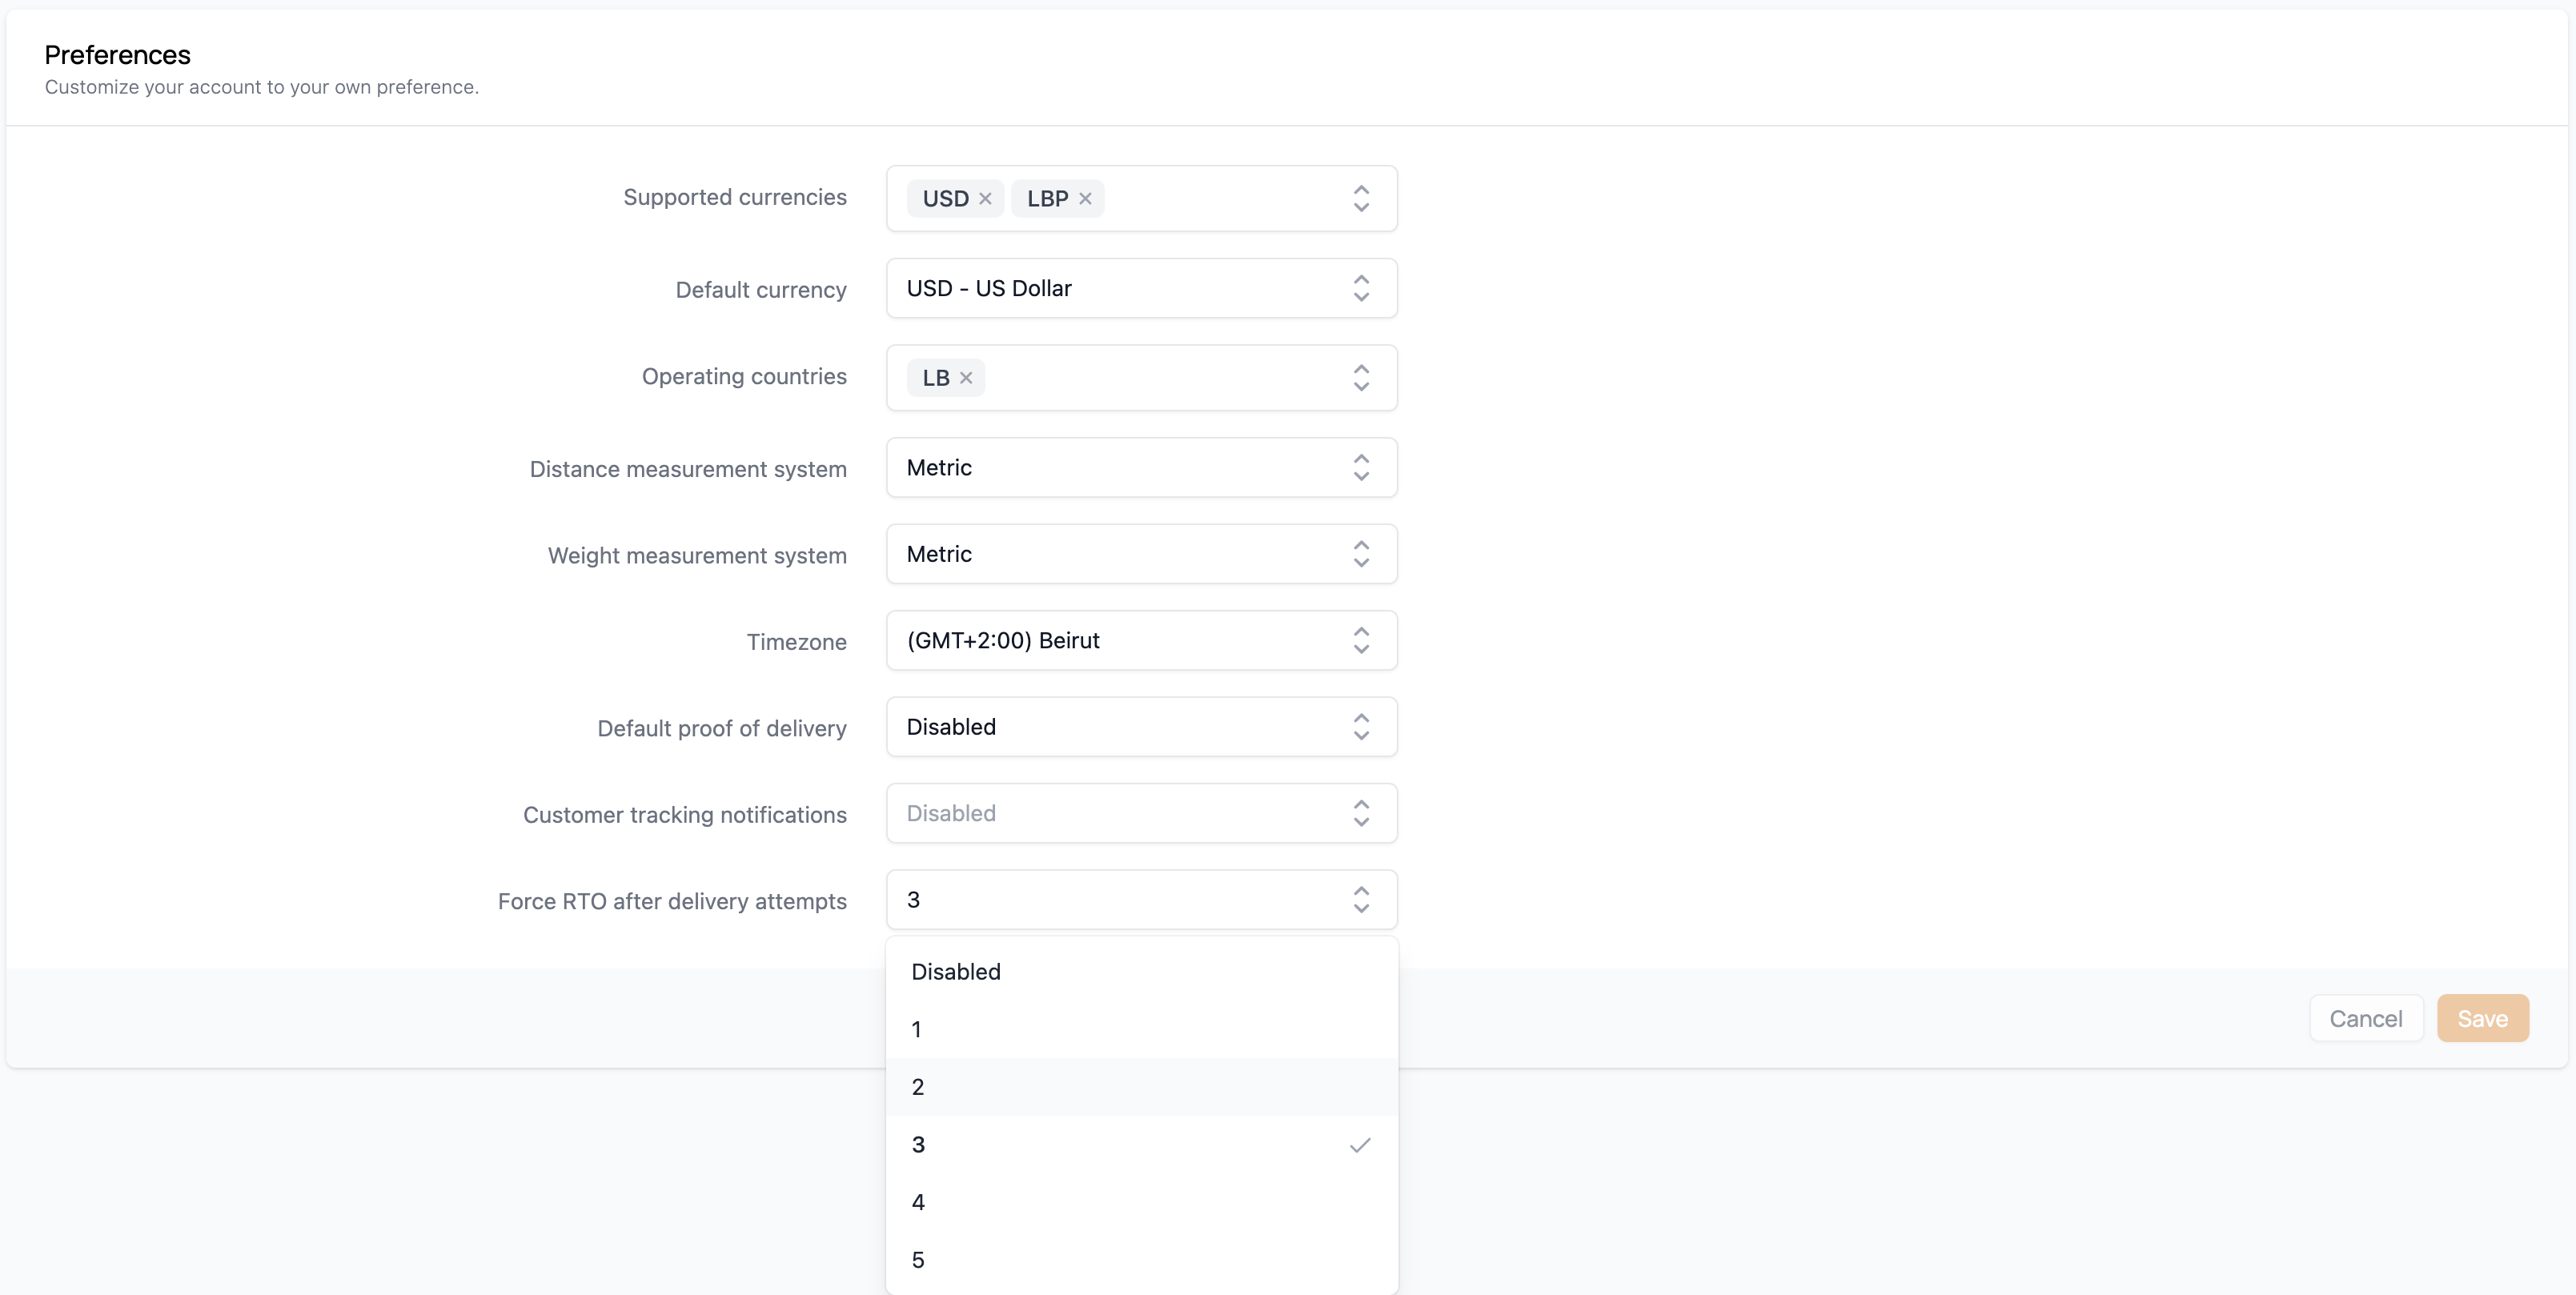Remove the LBP currency tag
The height and width of the screenshot is (1295, 2576).
point(1085,198)
